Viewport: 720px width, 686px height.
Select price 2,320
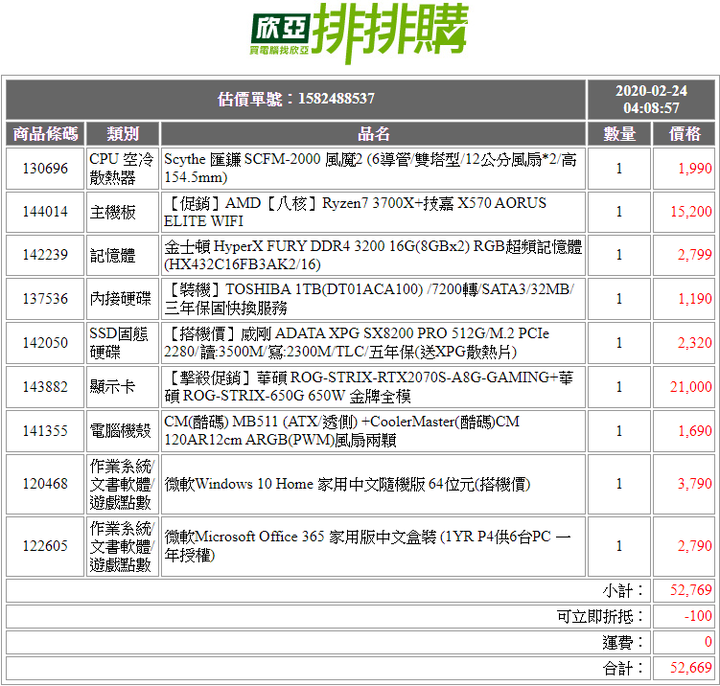tap(695, 343)
